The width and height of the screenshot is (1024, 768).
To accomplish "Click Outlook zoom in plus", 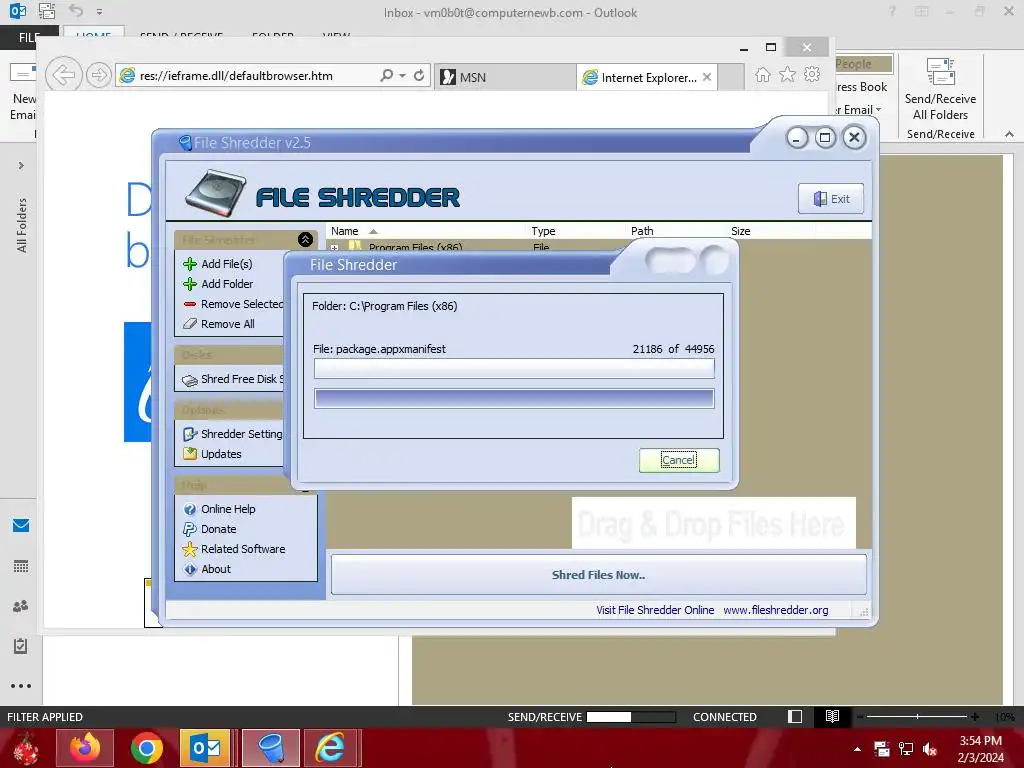I will point(974,716).
